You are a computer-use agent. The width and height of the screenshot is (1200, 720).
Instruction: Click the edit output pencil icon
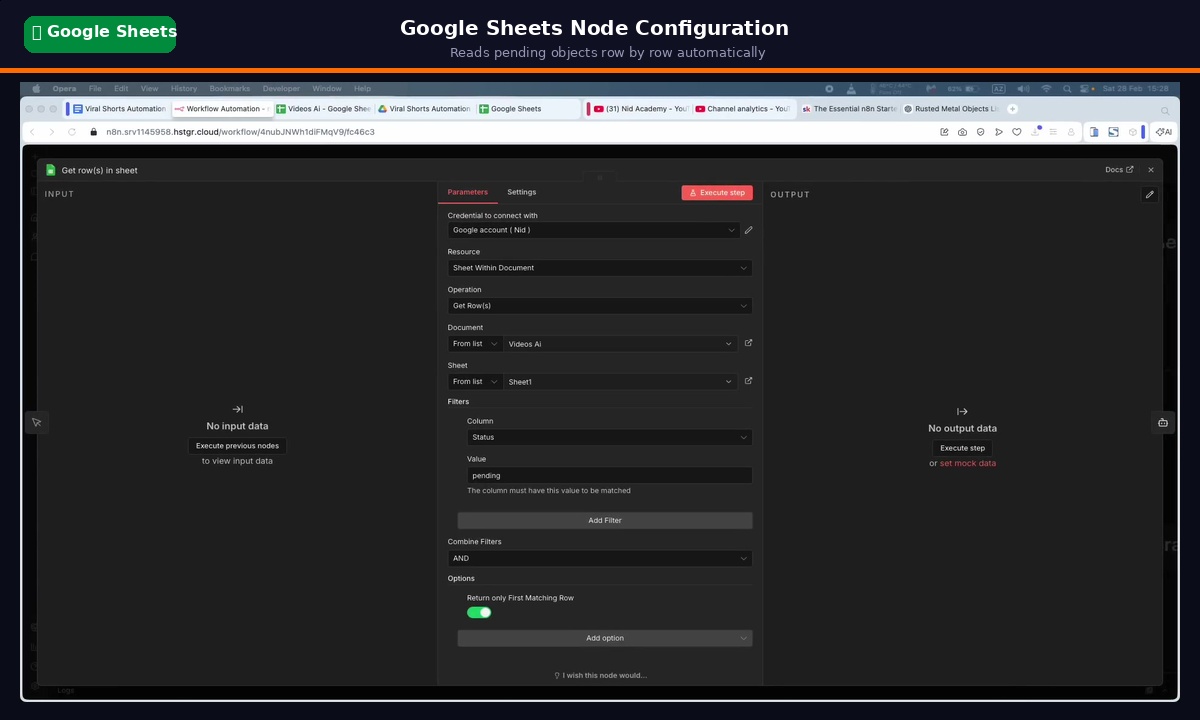click(x=1150, y=195)
